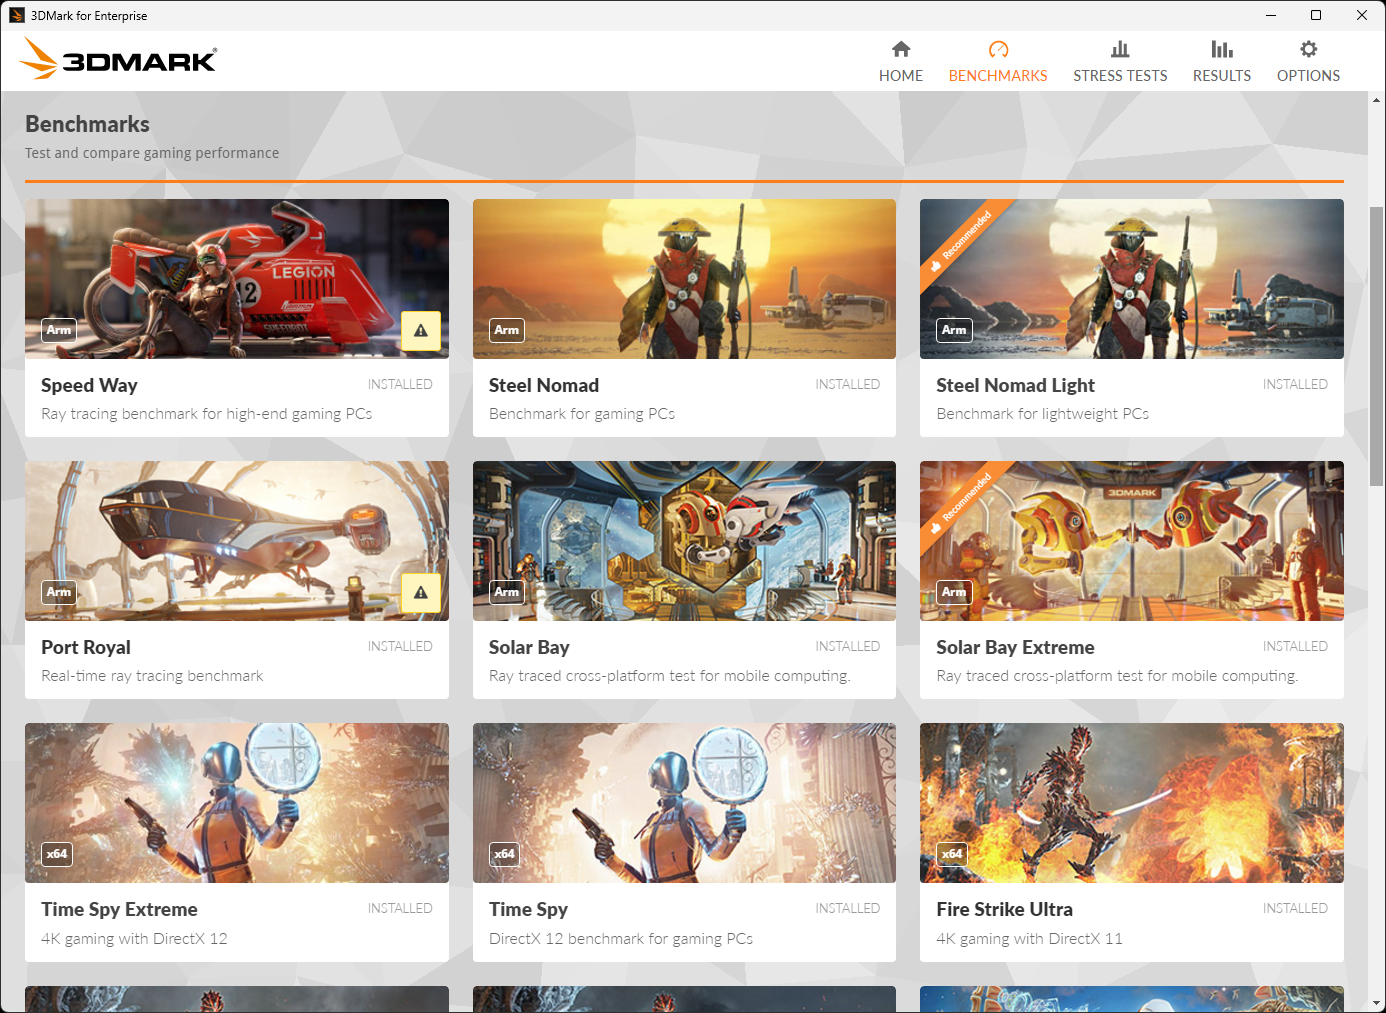Screen dimensions: 1386x1013
Task: Click 'Benchmark for lightweight PCs' description
Action: click(x=1042, y=414)
